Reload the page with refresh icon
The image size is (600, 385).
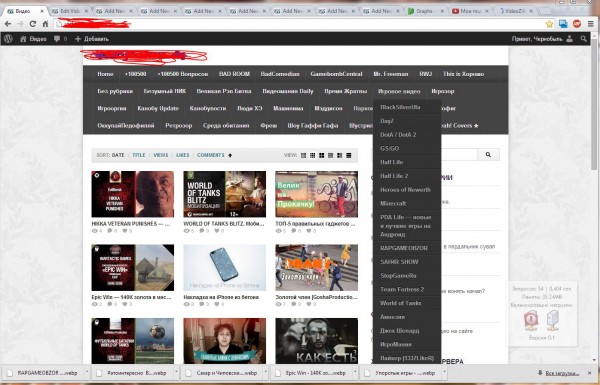33,24
